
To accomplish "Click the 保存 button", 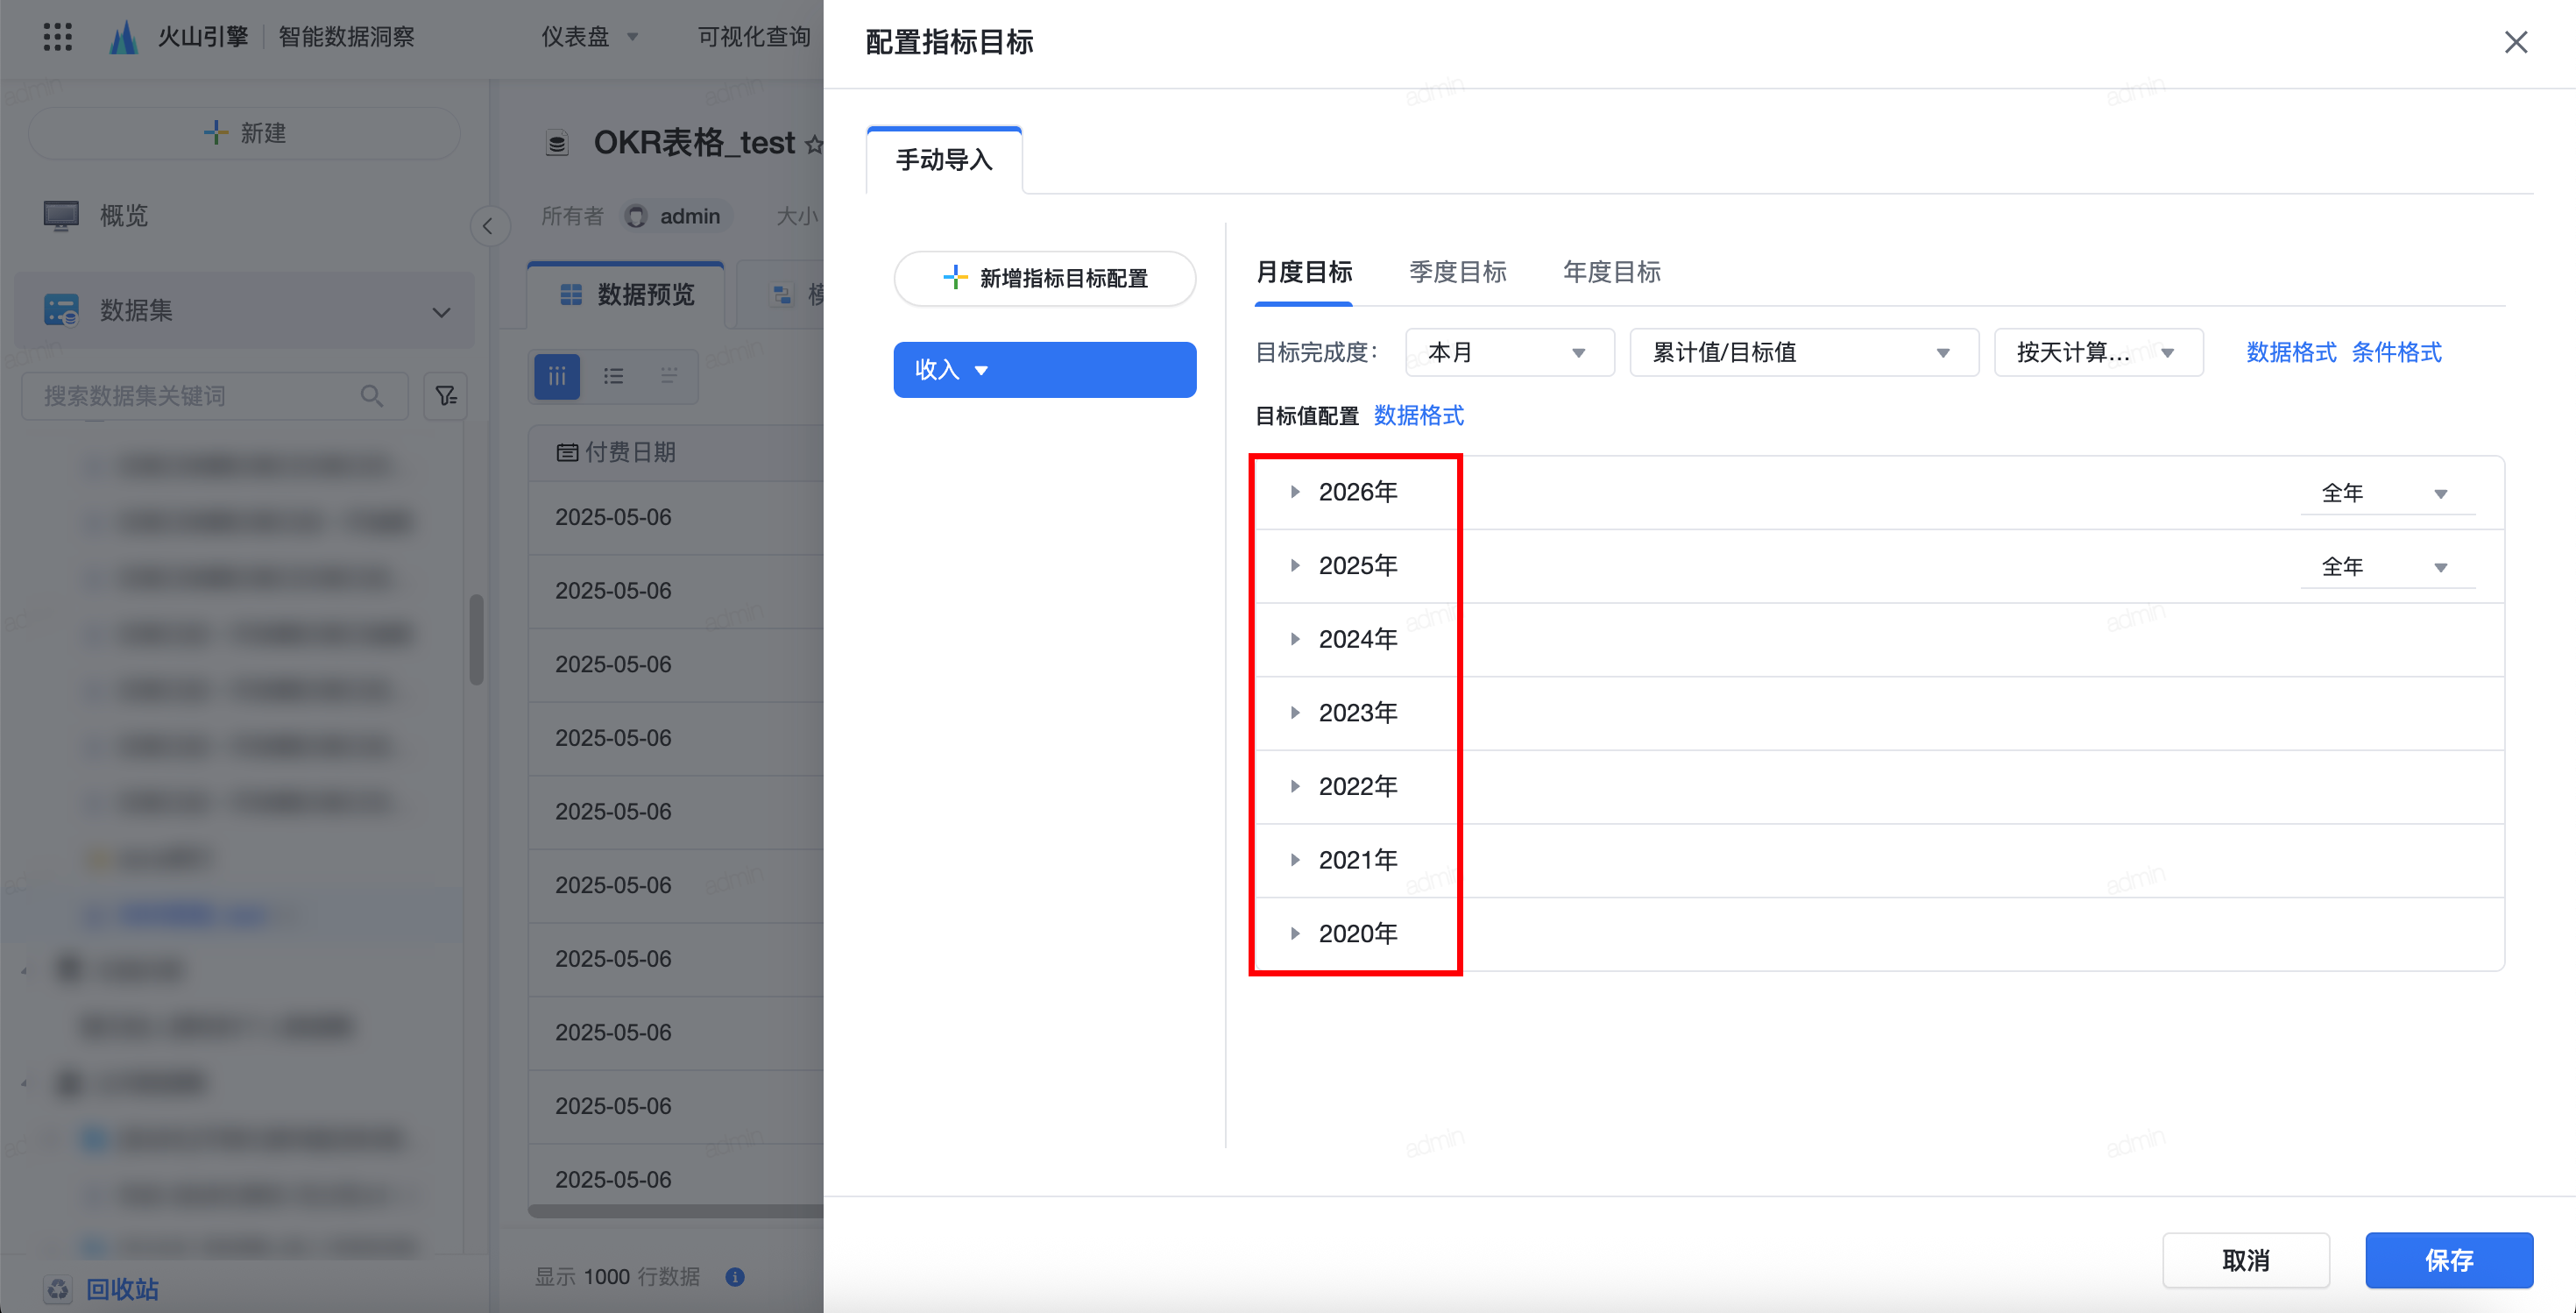I will [2449, 1260].
